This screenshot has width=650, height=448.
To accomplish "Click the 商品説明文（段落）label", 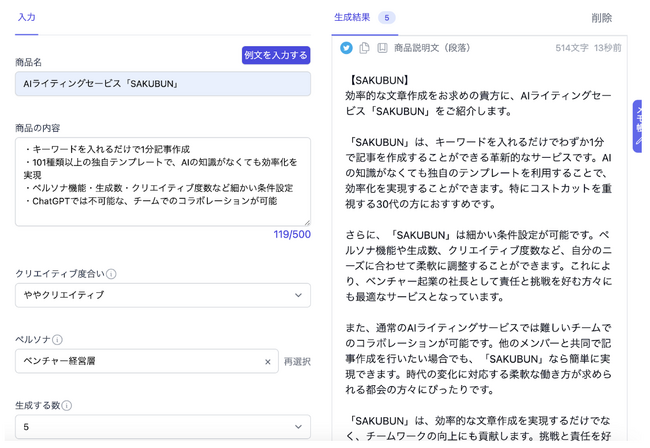I will pos(432,48).
